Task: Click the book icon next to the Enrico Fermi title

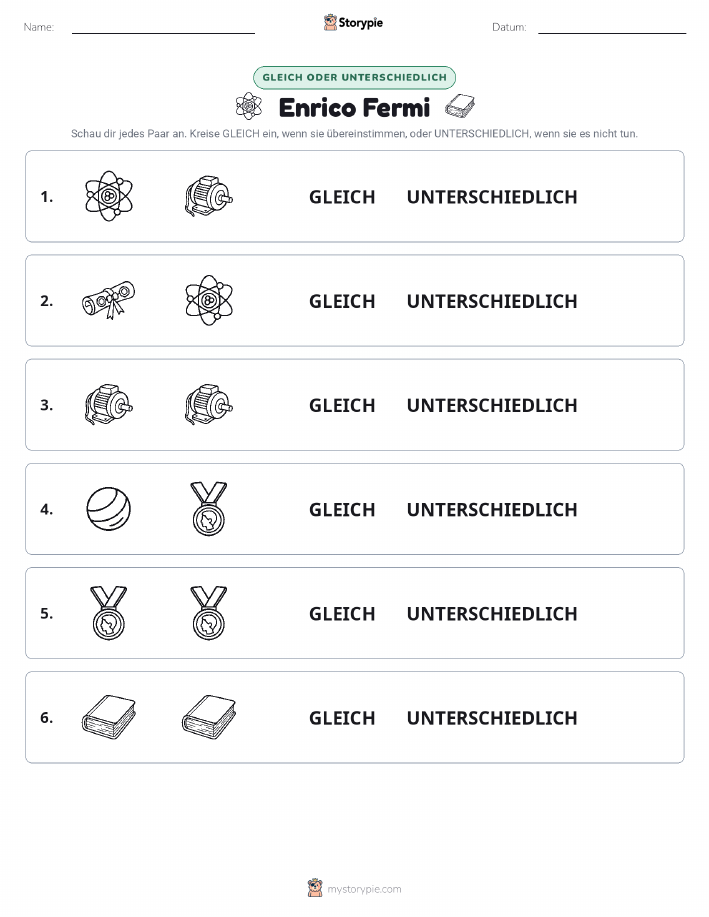Action: (460, 106)
